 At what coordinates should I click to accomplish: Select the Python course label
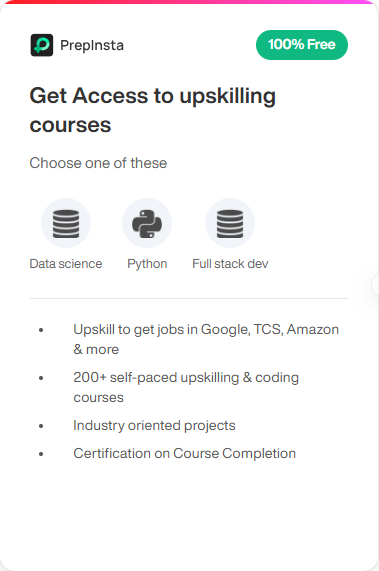(147, 264)
